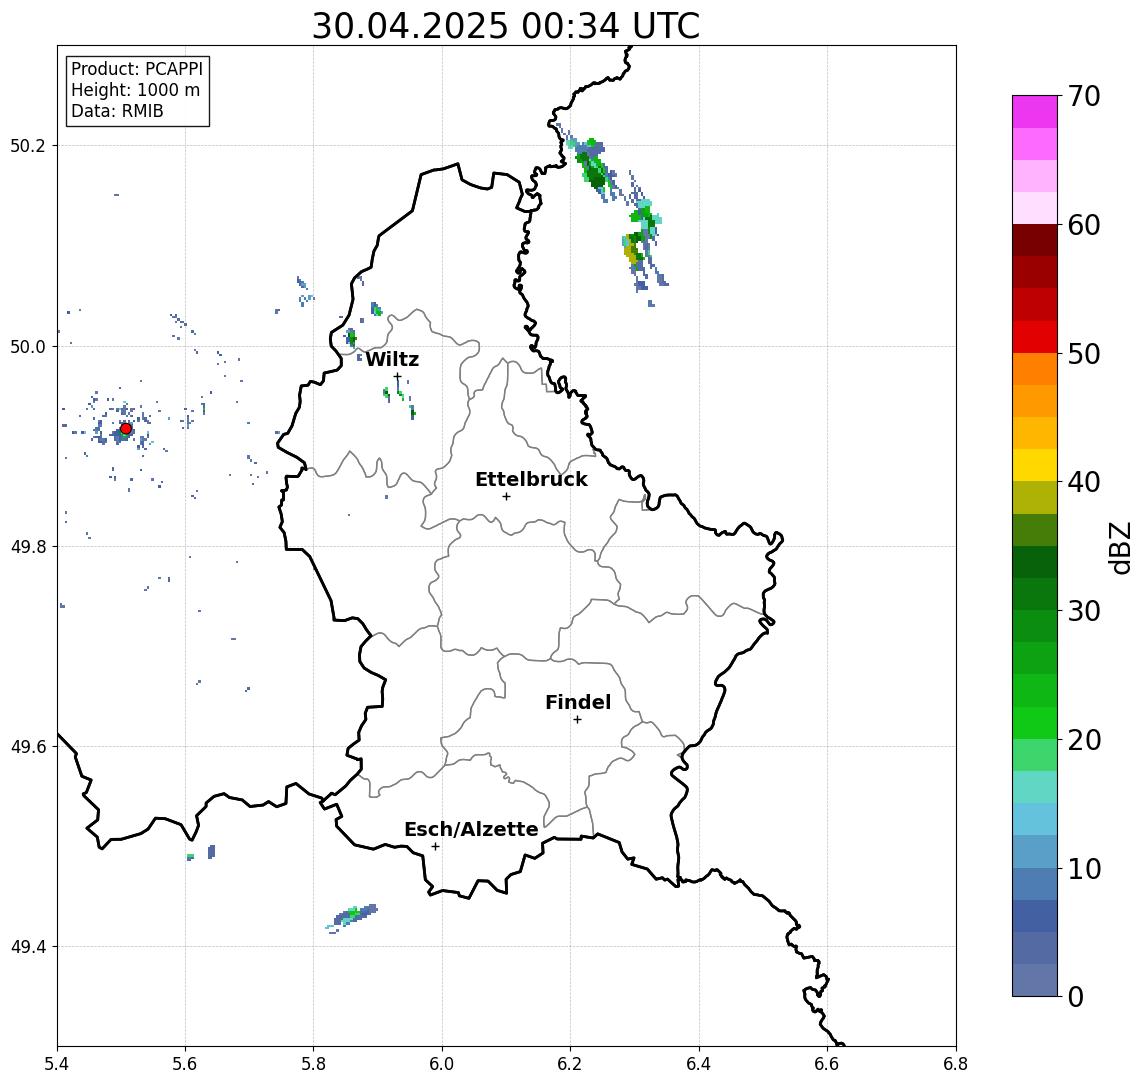
Task: Click the 5.6 longitude axis label
Action: click(185, 1064)
